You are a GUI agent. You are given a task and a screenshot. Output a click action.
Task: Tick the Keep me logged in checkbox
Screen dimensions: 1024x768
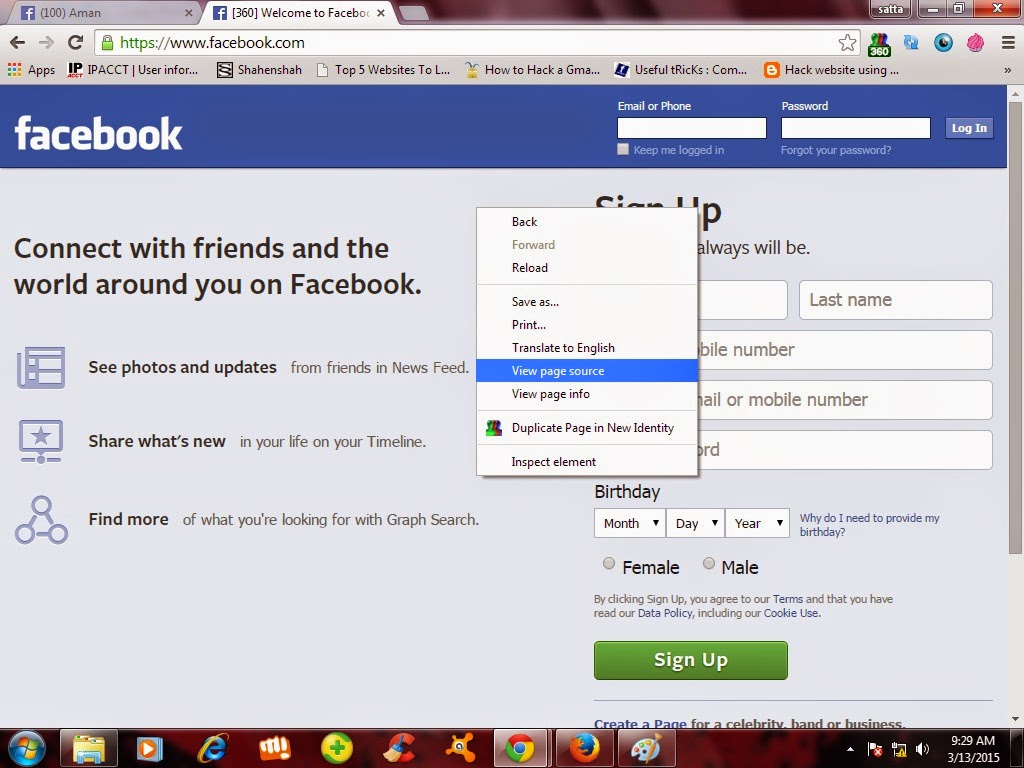(623, 150)
